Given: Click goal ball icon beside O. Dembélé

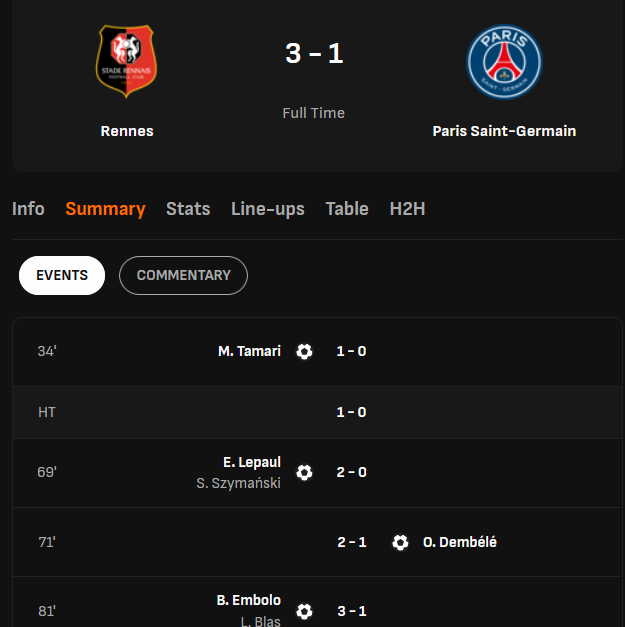Looking at the screenshot, I should click(400, 542).
